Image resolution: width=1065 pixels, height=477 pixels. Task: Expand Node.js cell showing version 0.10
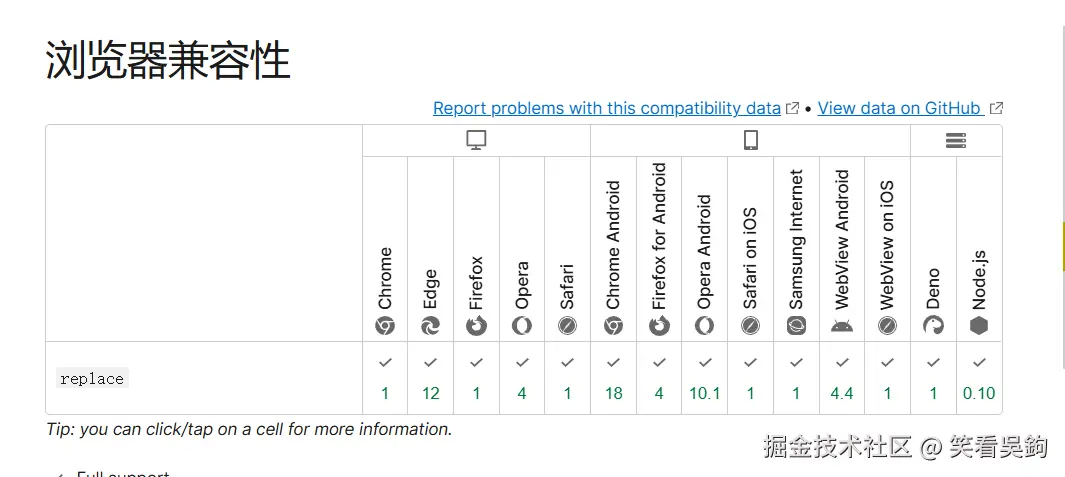tap(979, 378)
